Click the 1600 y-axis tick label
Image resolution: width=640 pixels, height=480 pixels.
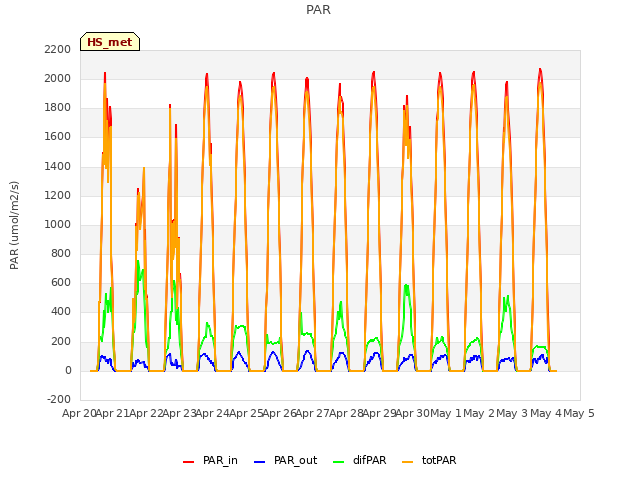(x=58, y=137)
